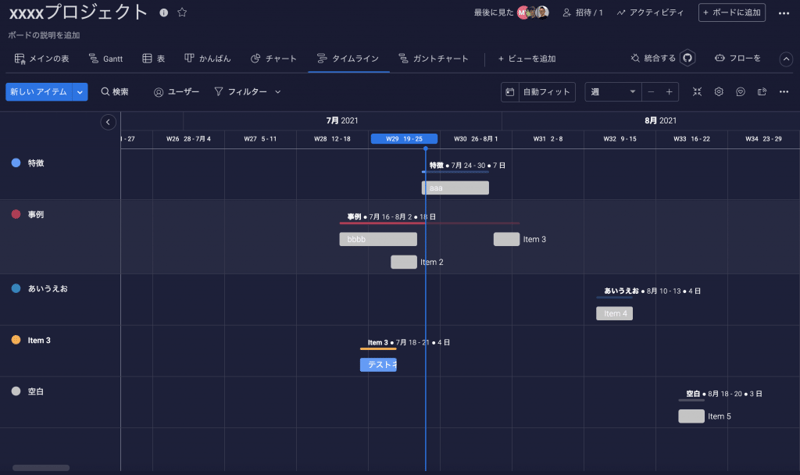Click the 事例 group red color dot

click(15, 214)
